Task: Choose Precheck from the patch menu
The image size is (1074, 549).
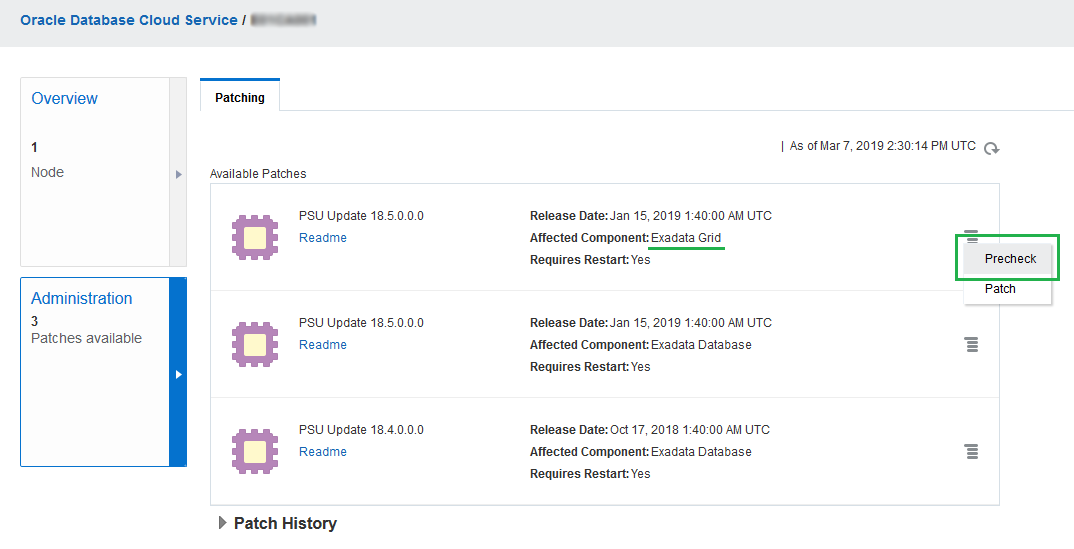Action: click(x=1010, y=259)
